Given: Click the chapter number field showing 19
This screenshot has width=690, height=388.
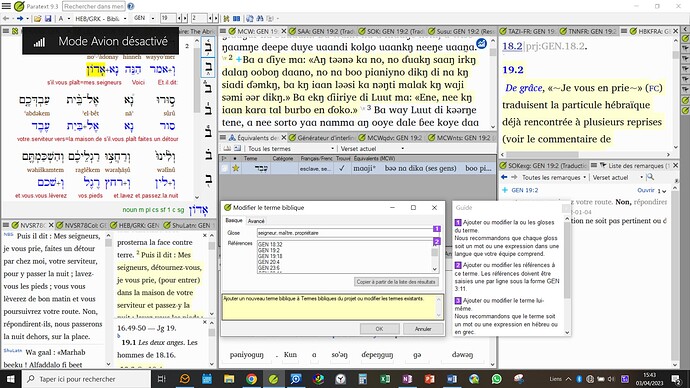Looking at the screenshot, I should click(168, 18).
